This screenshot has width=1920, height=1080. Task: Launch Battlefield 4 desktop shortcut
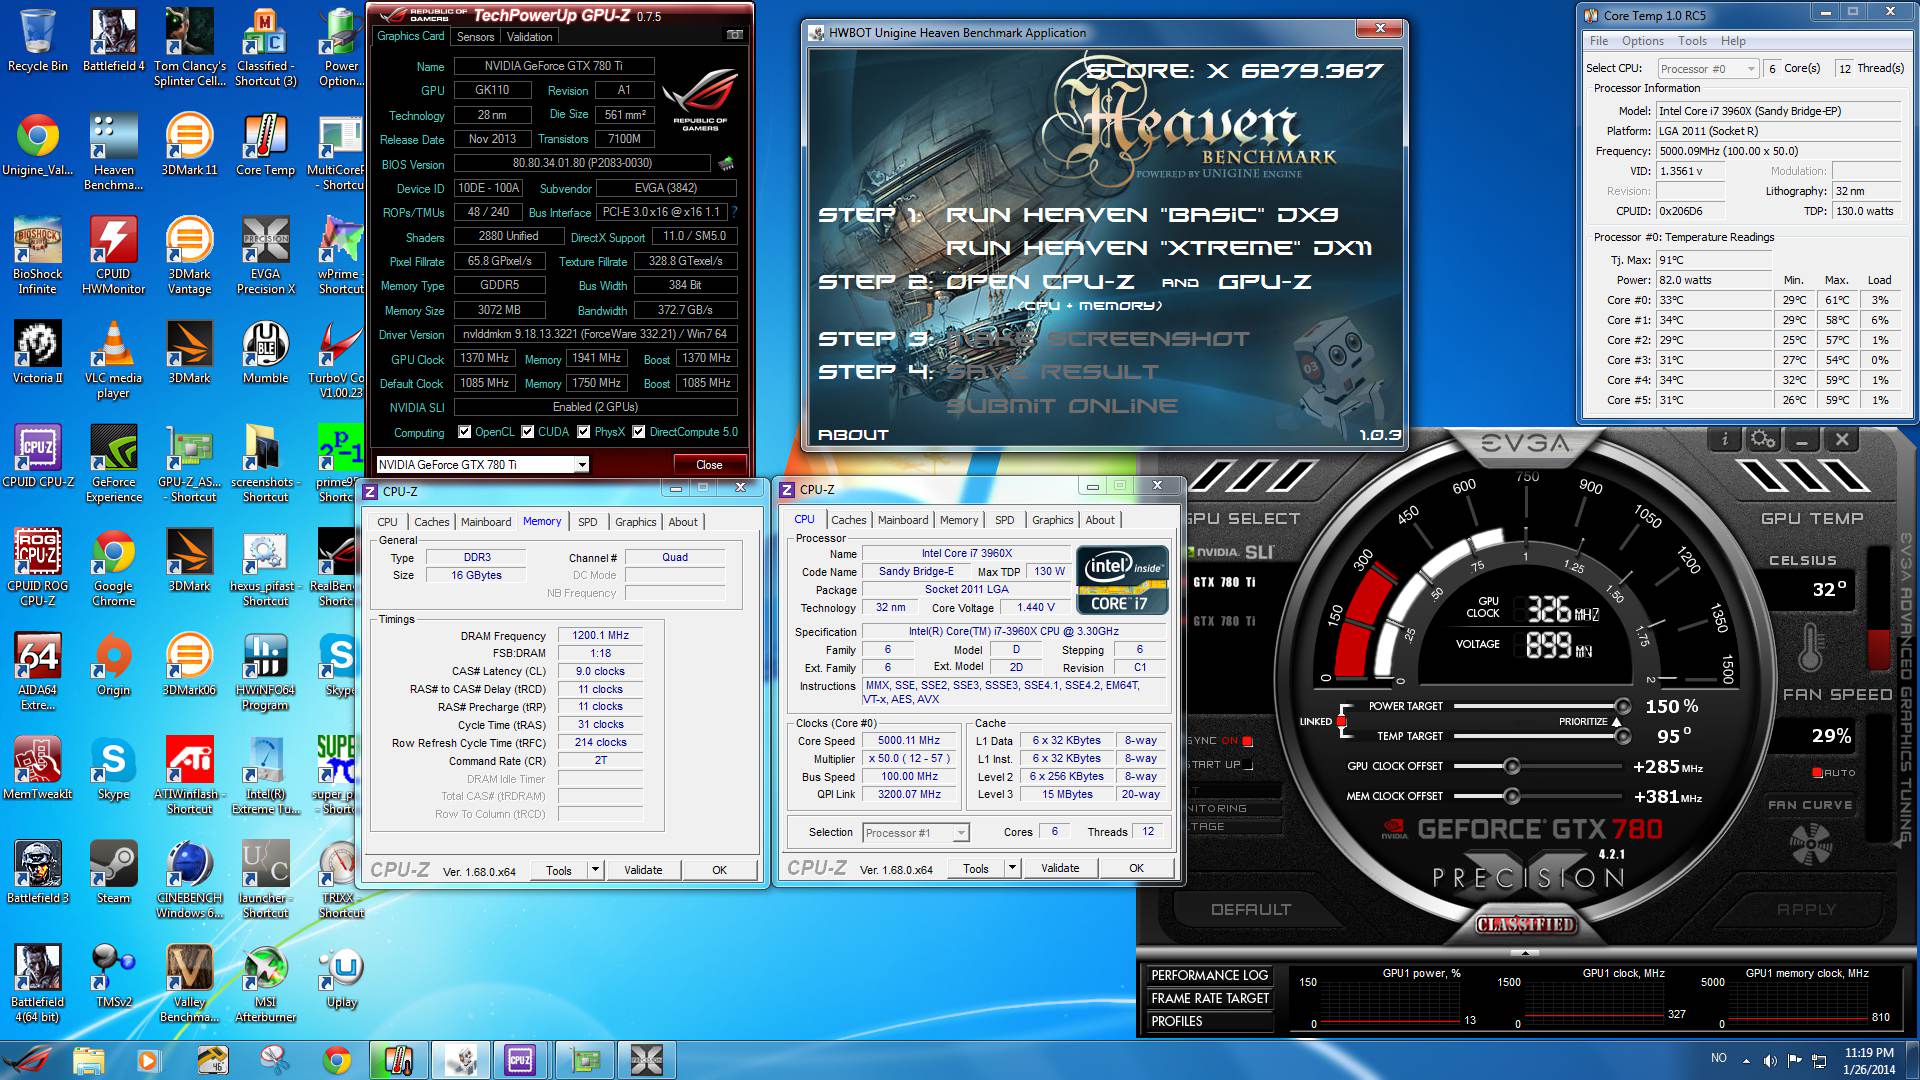[x=113, y=42]
